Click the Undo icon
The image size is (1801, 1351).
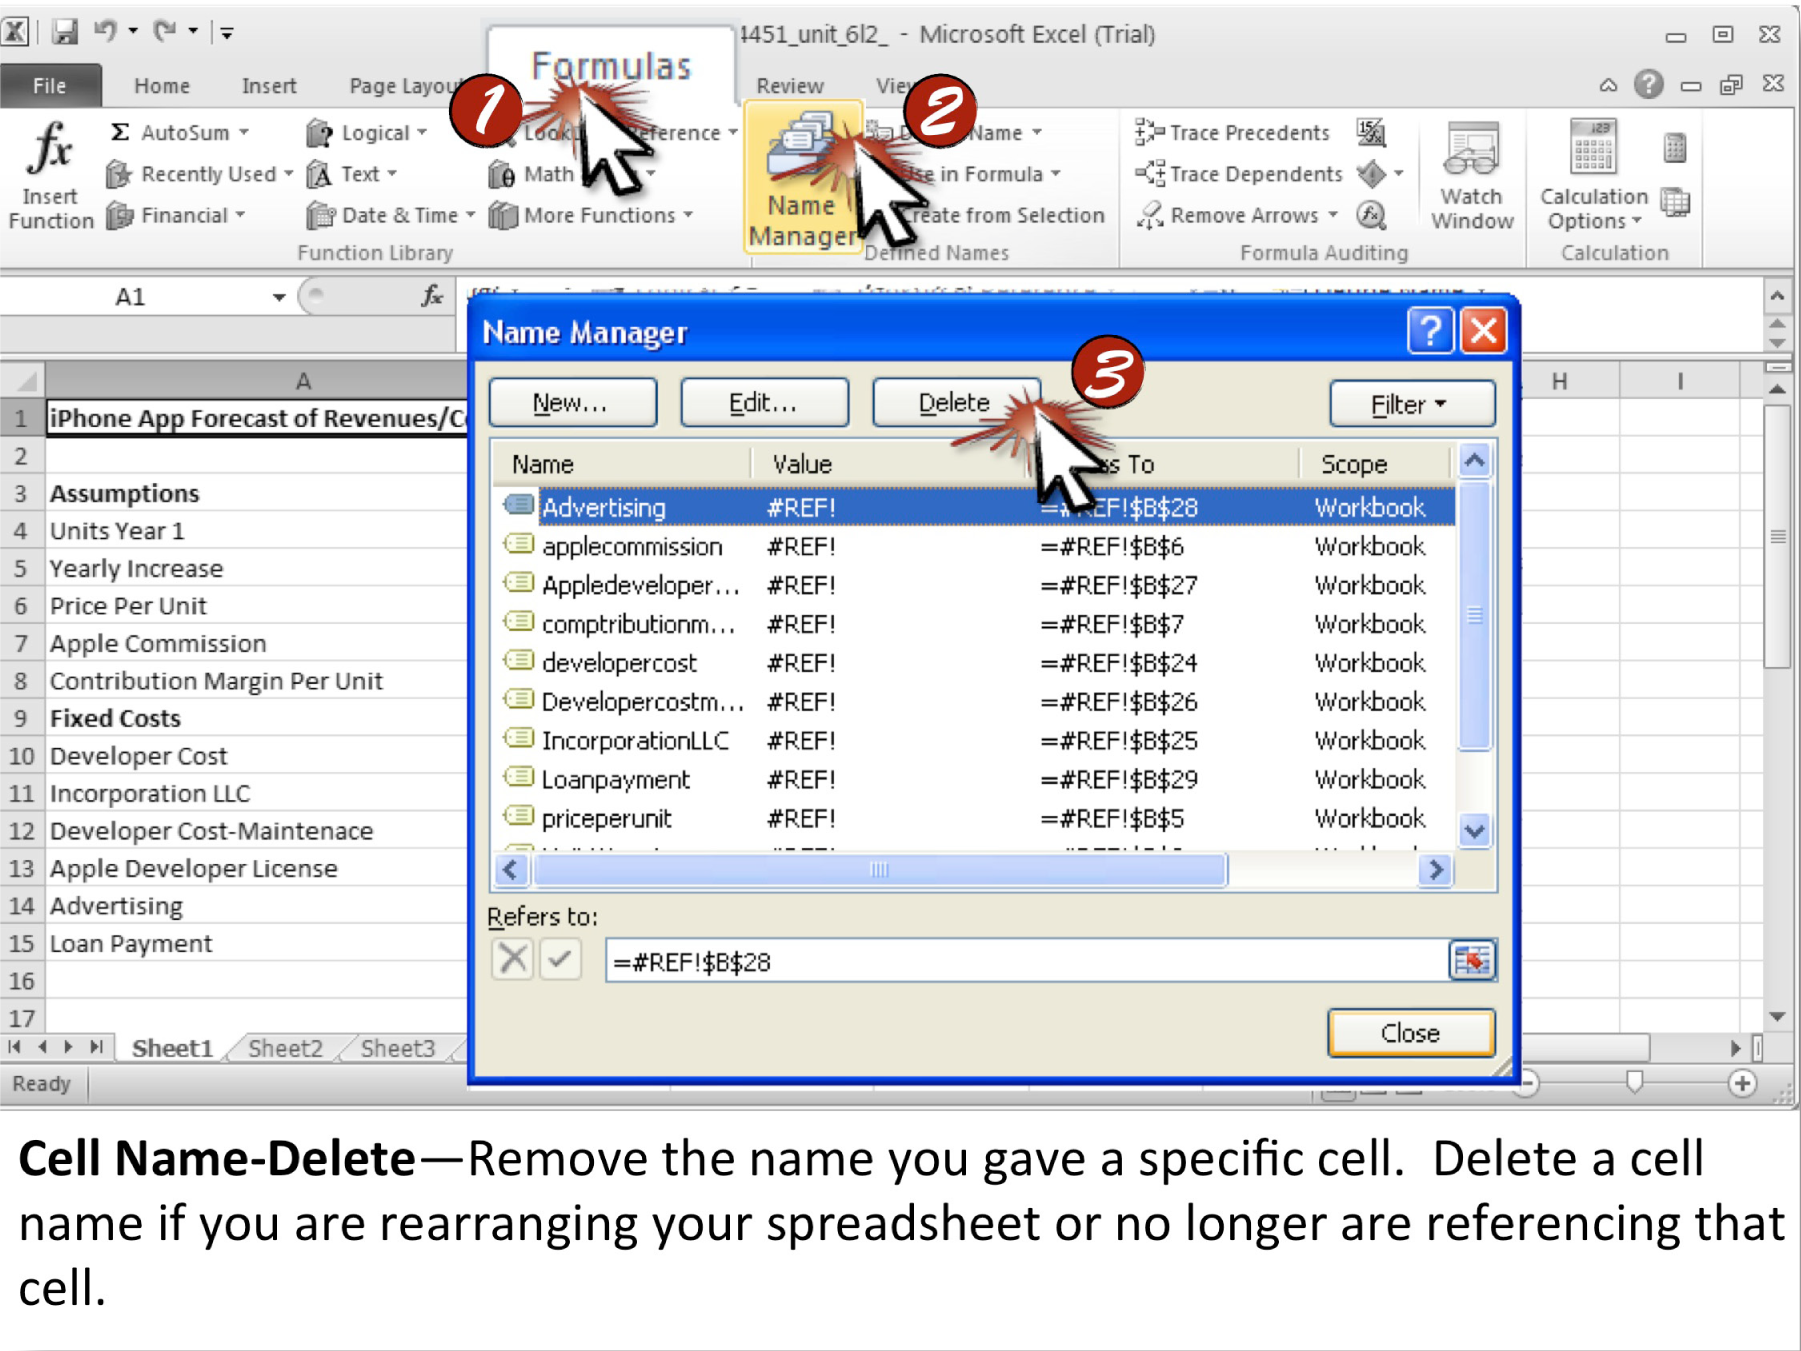[105, 31]
